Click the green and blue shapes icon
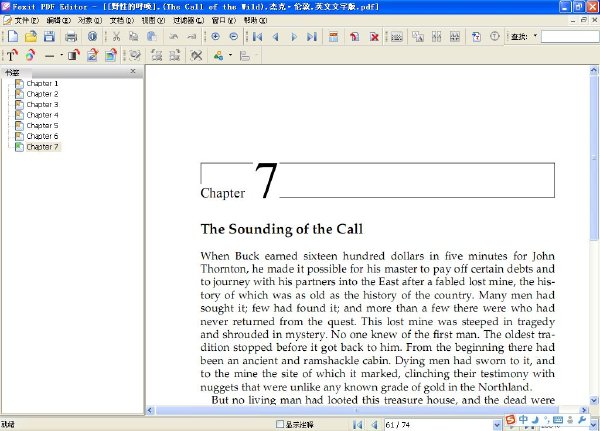Image resolution: width=600 pixels, height=431 pixels. tap(218, 56)
